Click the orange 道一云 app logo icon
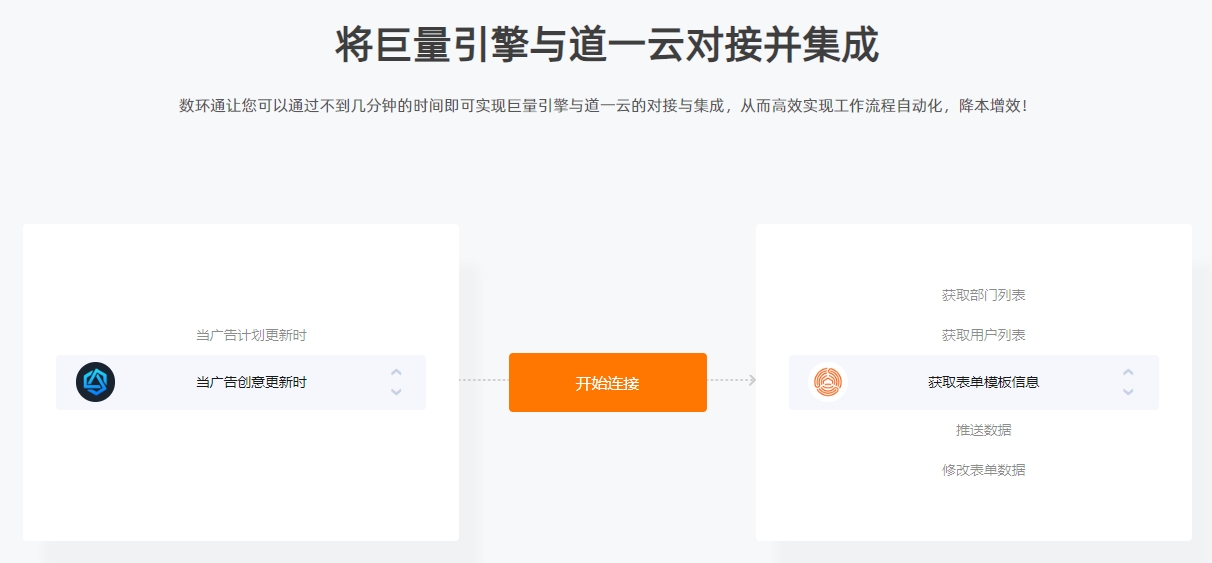1212x563 pixels. [828, 382]
